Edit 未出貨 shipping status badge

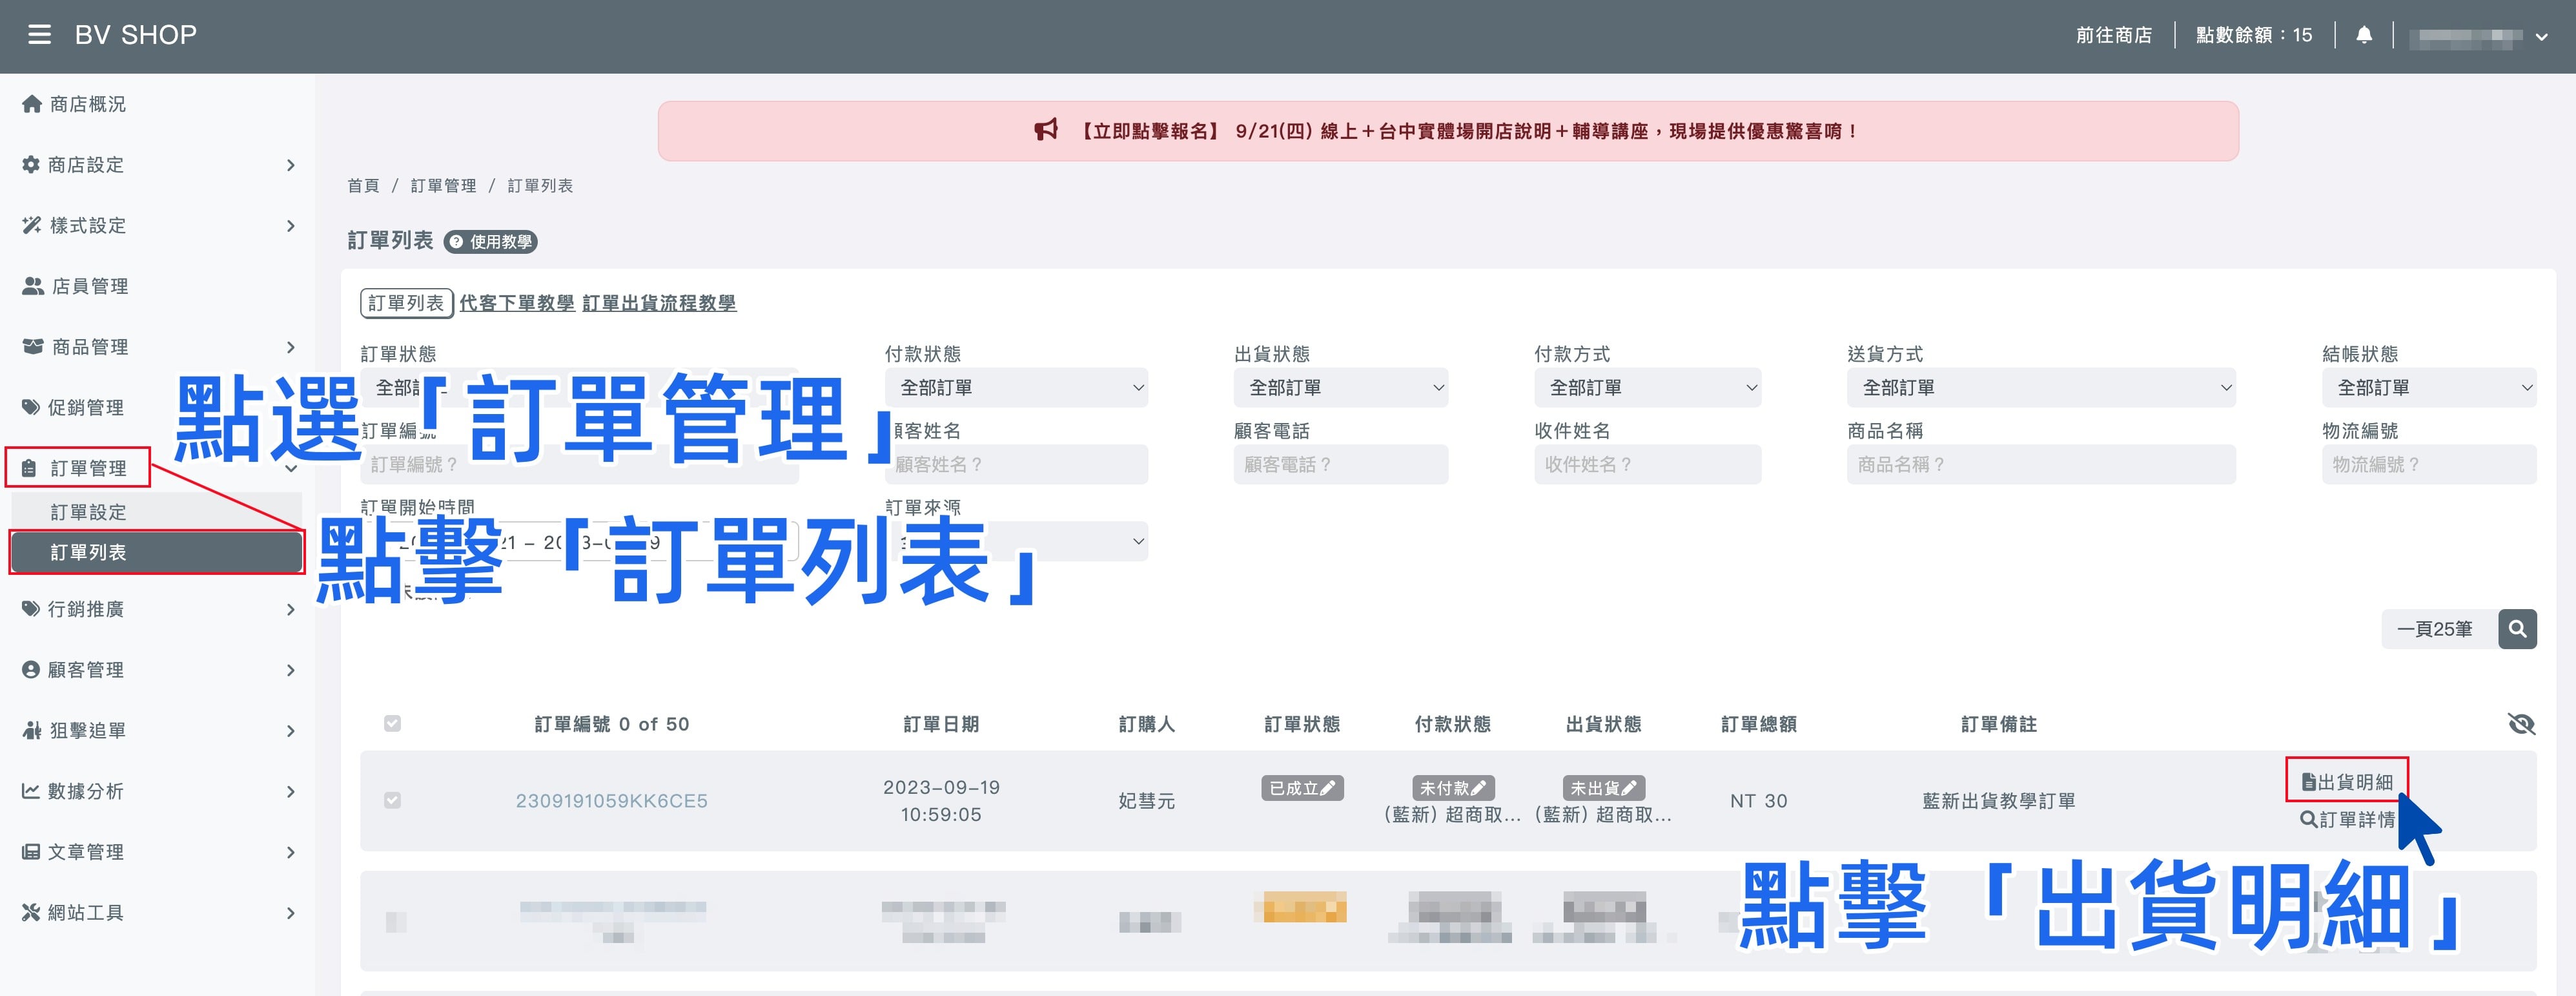click(1603, 788)
